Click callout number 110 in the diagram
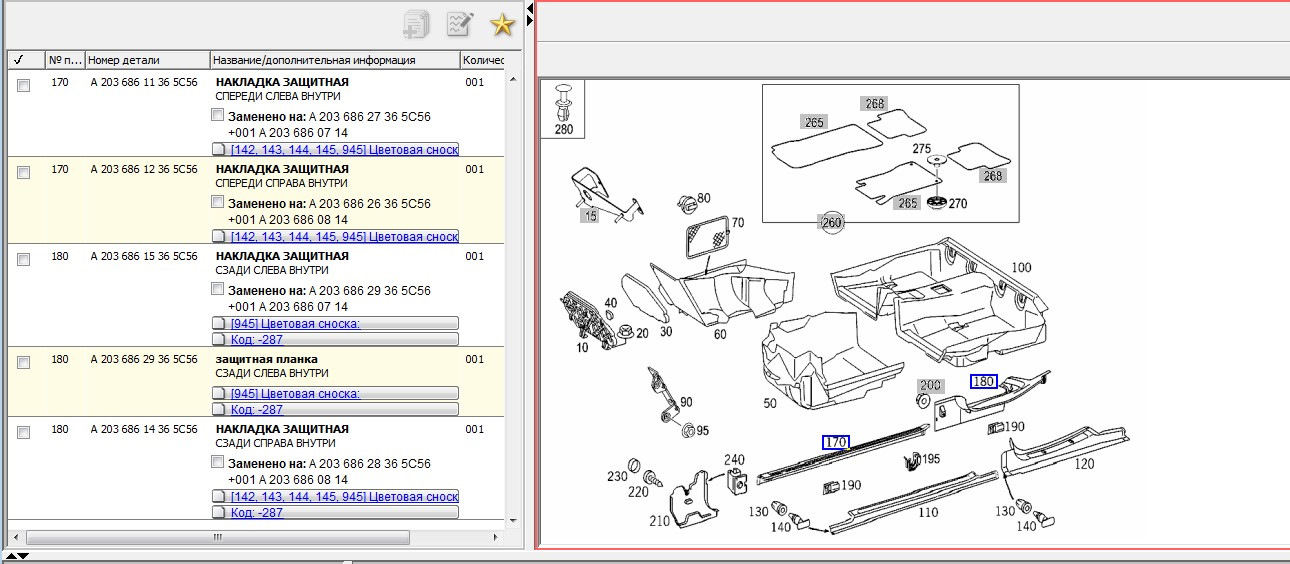 pos(927,512)
